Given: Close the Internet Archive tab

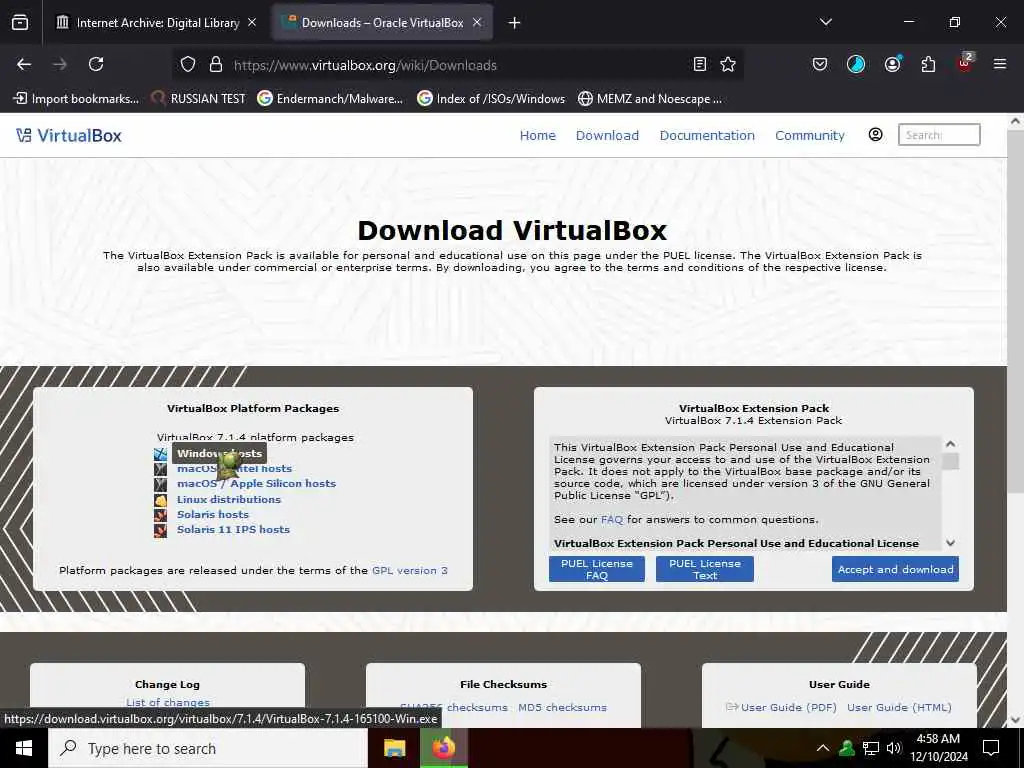Looking at the screenshot, I should tap(252, 23).
